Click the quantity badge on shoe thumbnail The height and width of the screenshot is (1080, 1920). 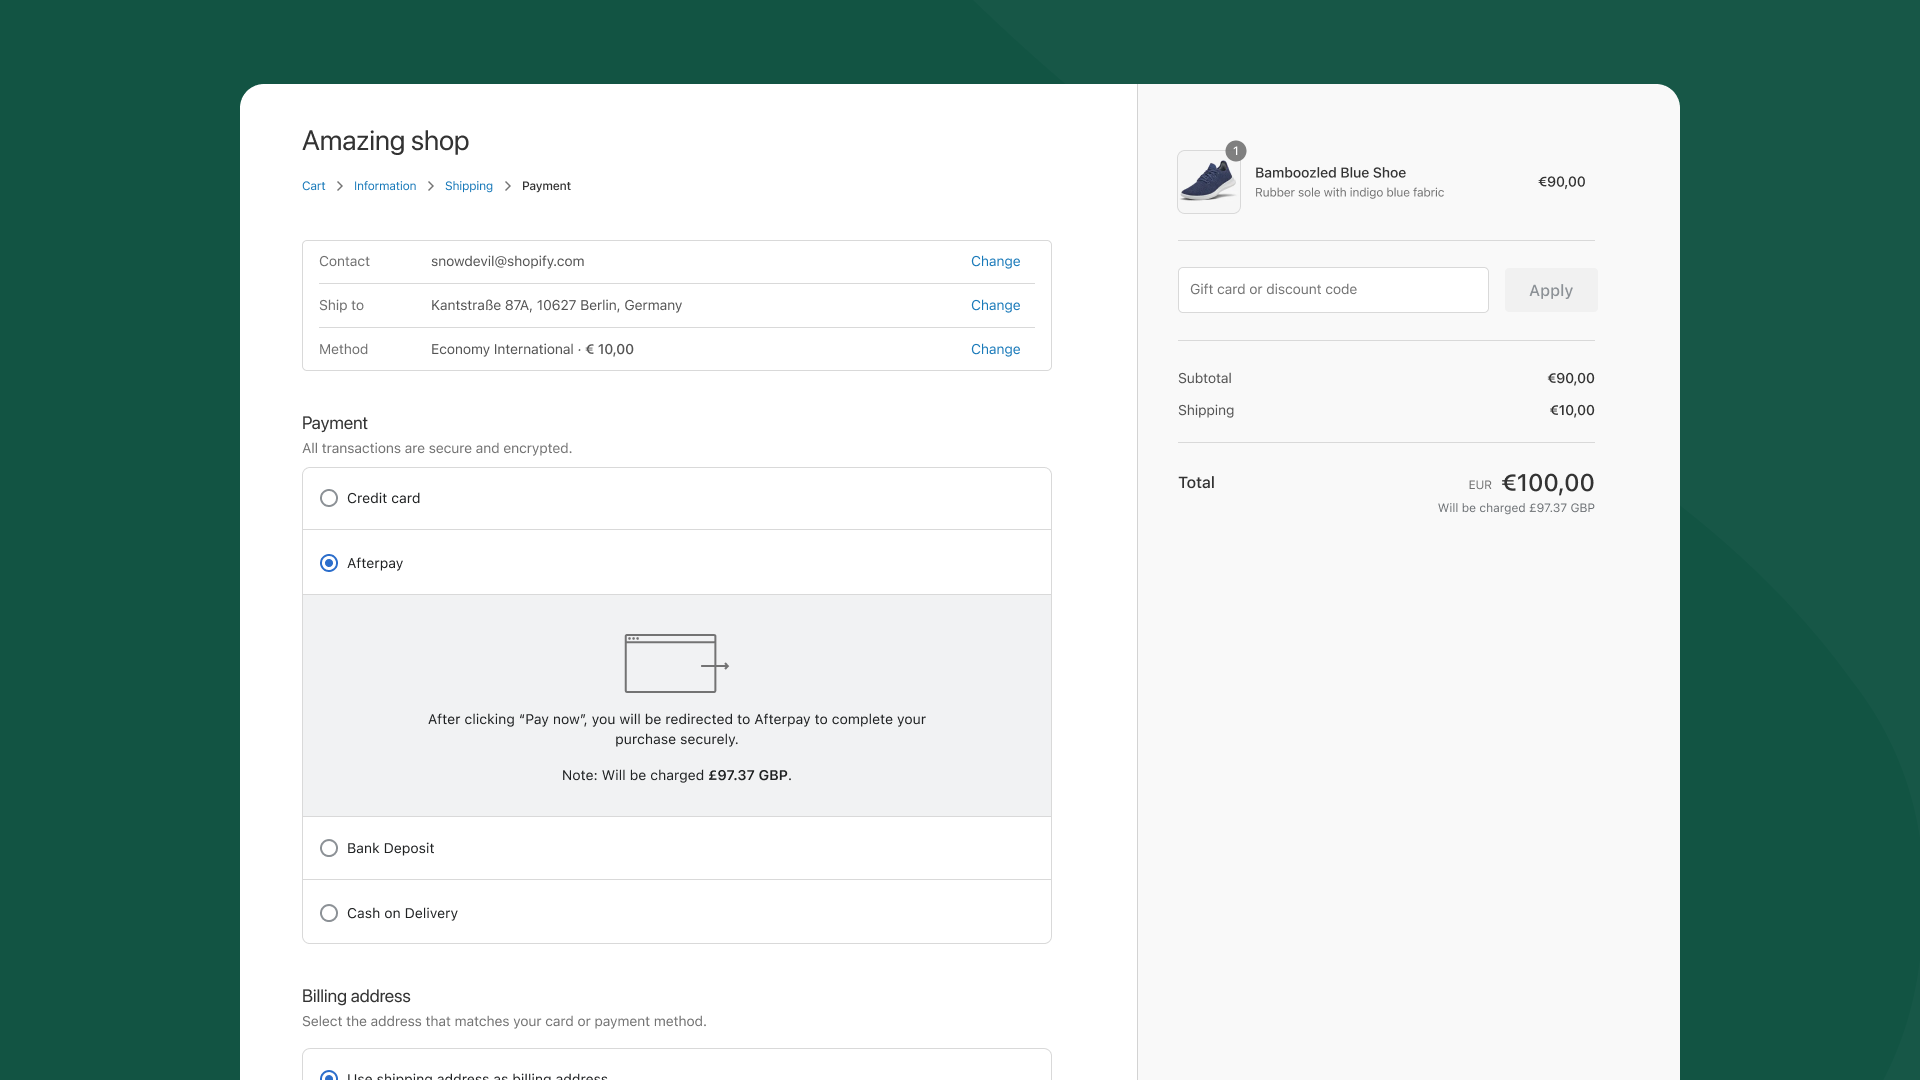(x=1236, y=151)
